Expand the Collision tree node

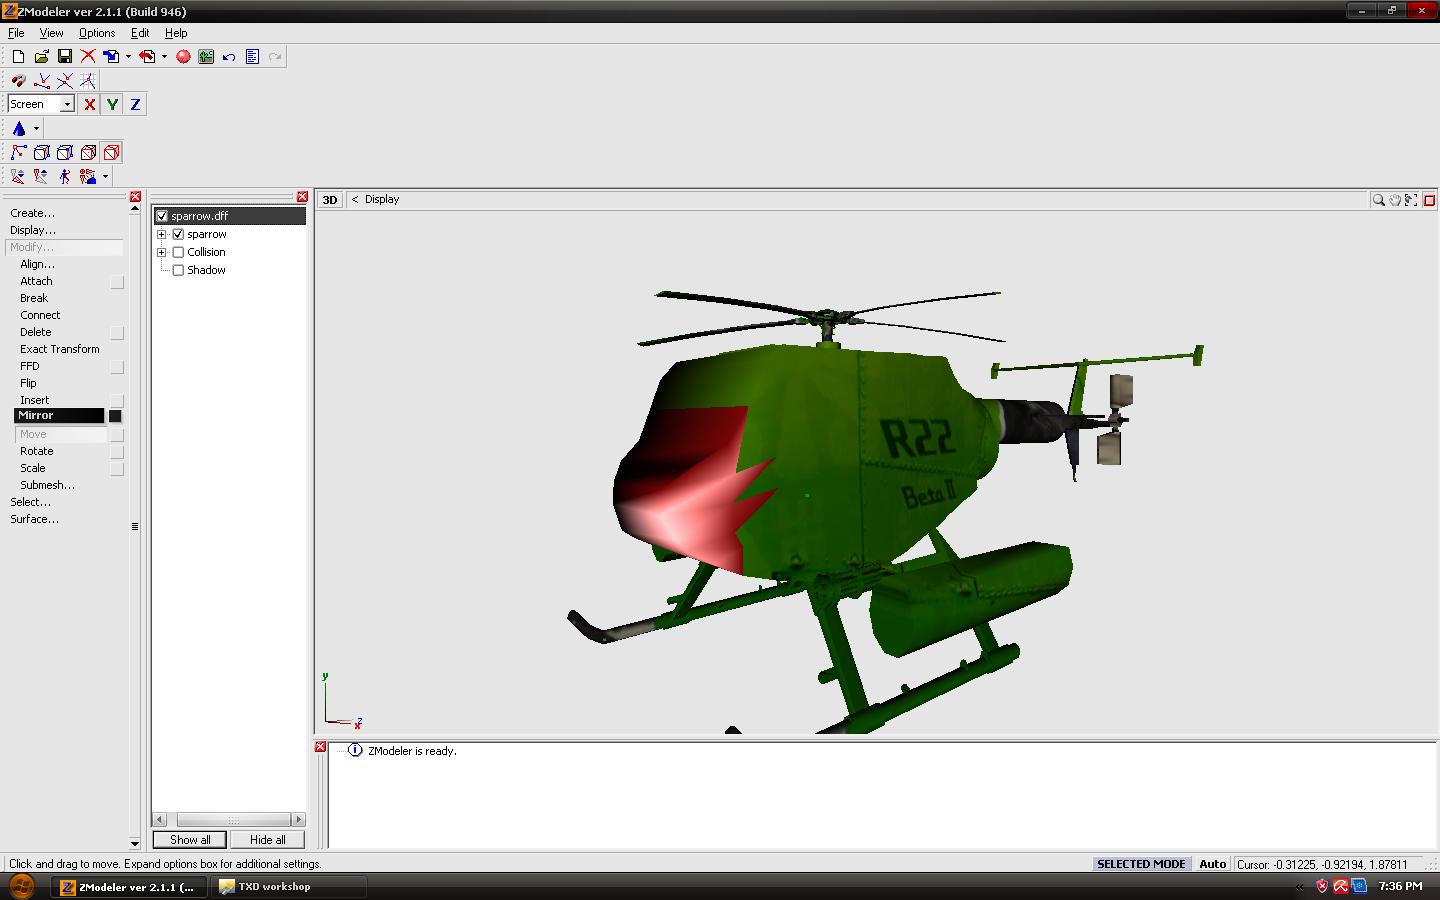coord(161,252)
